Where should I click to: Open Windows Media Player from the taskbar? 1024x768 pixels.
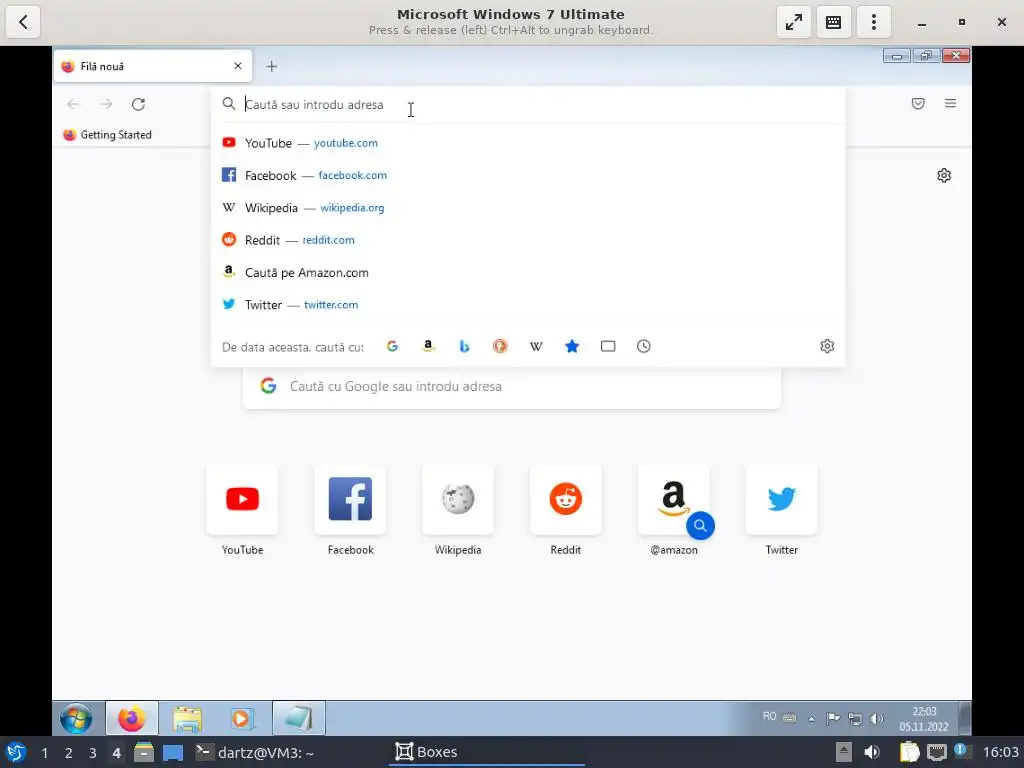click(x=242, y=718)
